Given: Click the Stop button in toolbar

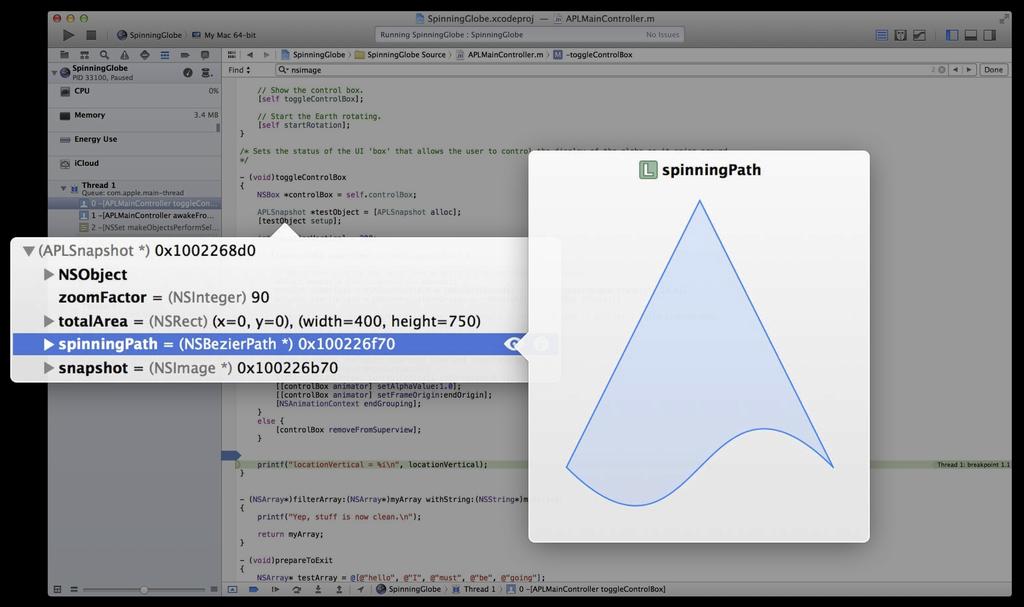Looking at the screenshot, I should tap(91, 35).
